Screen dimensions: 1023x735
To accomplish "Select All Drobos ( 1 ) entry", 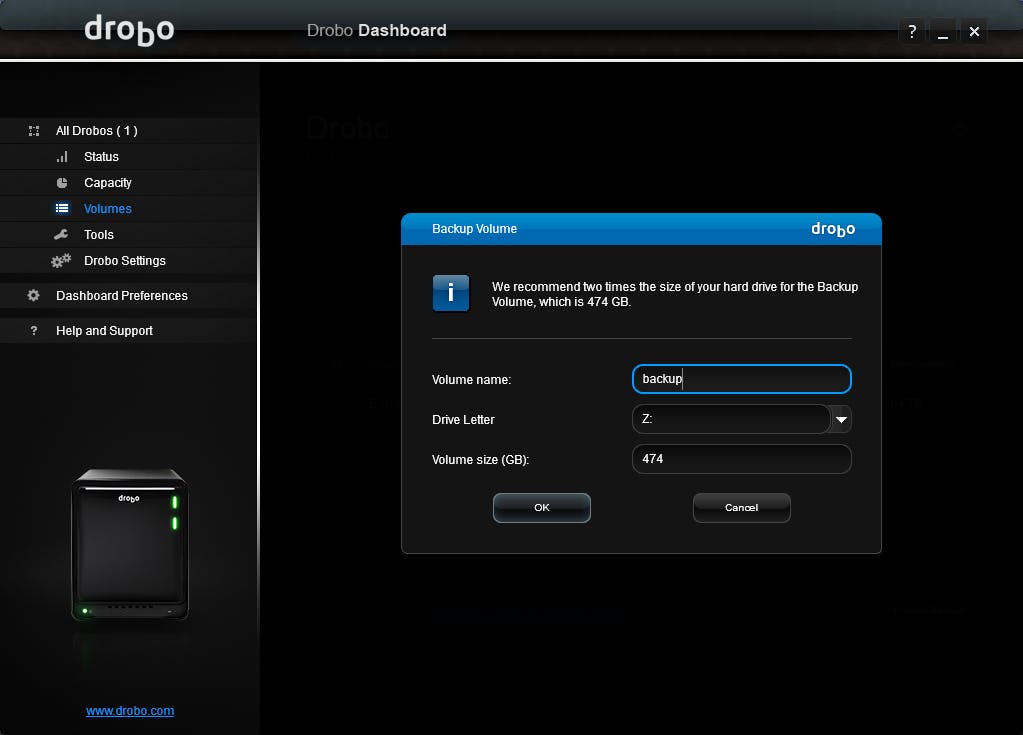I will 129,131.
